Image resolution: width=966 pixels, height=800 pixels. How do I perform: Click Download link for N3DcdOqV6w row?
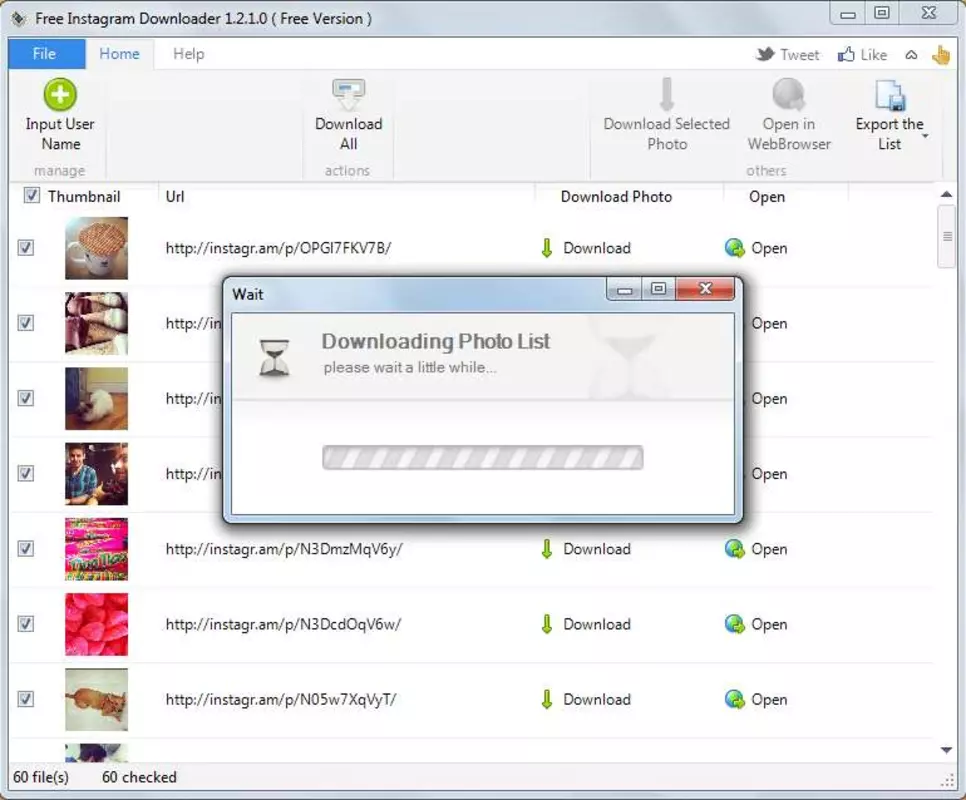(x=597, y=624)
